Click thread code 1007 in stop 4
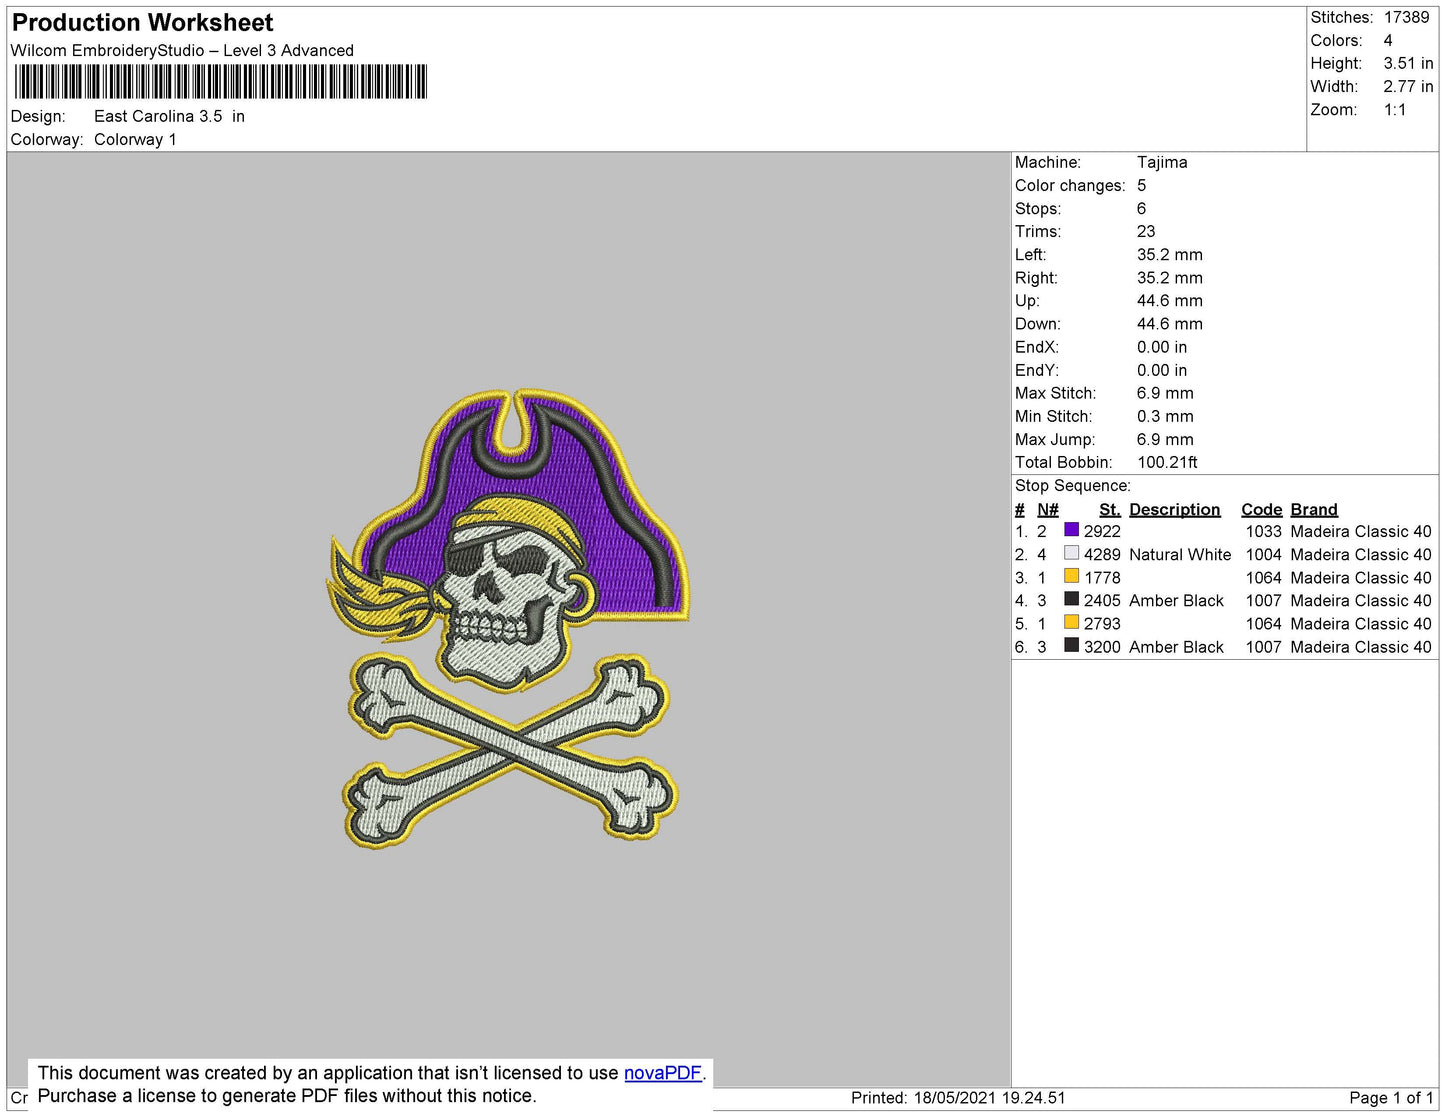 [1263, 600]
